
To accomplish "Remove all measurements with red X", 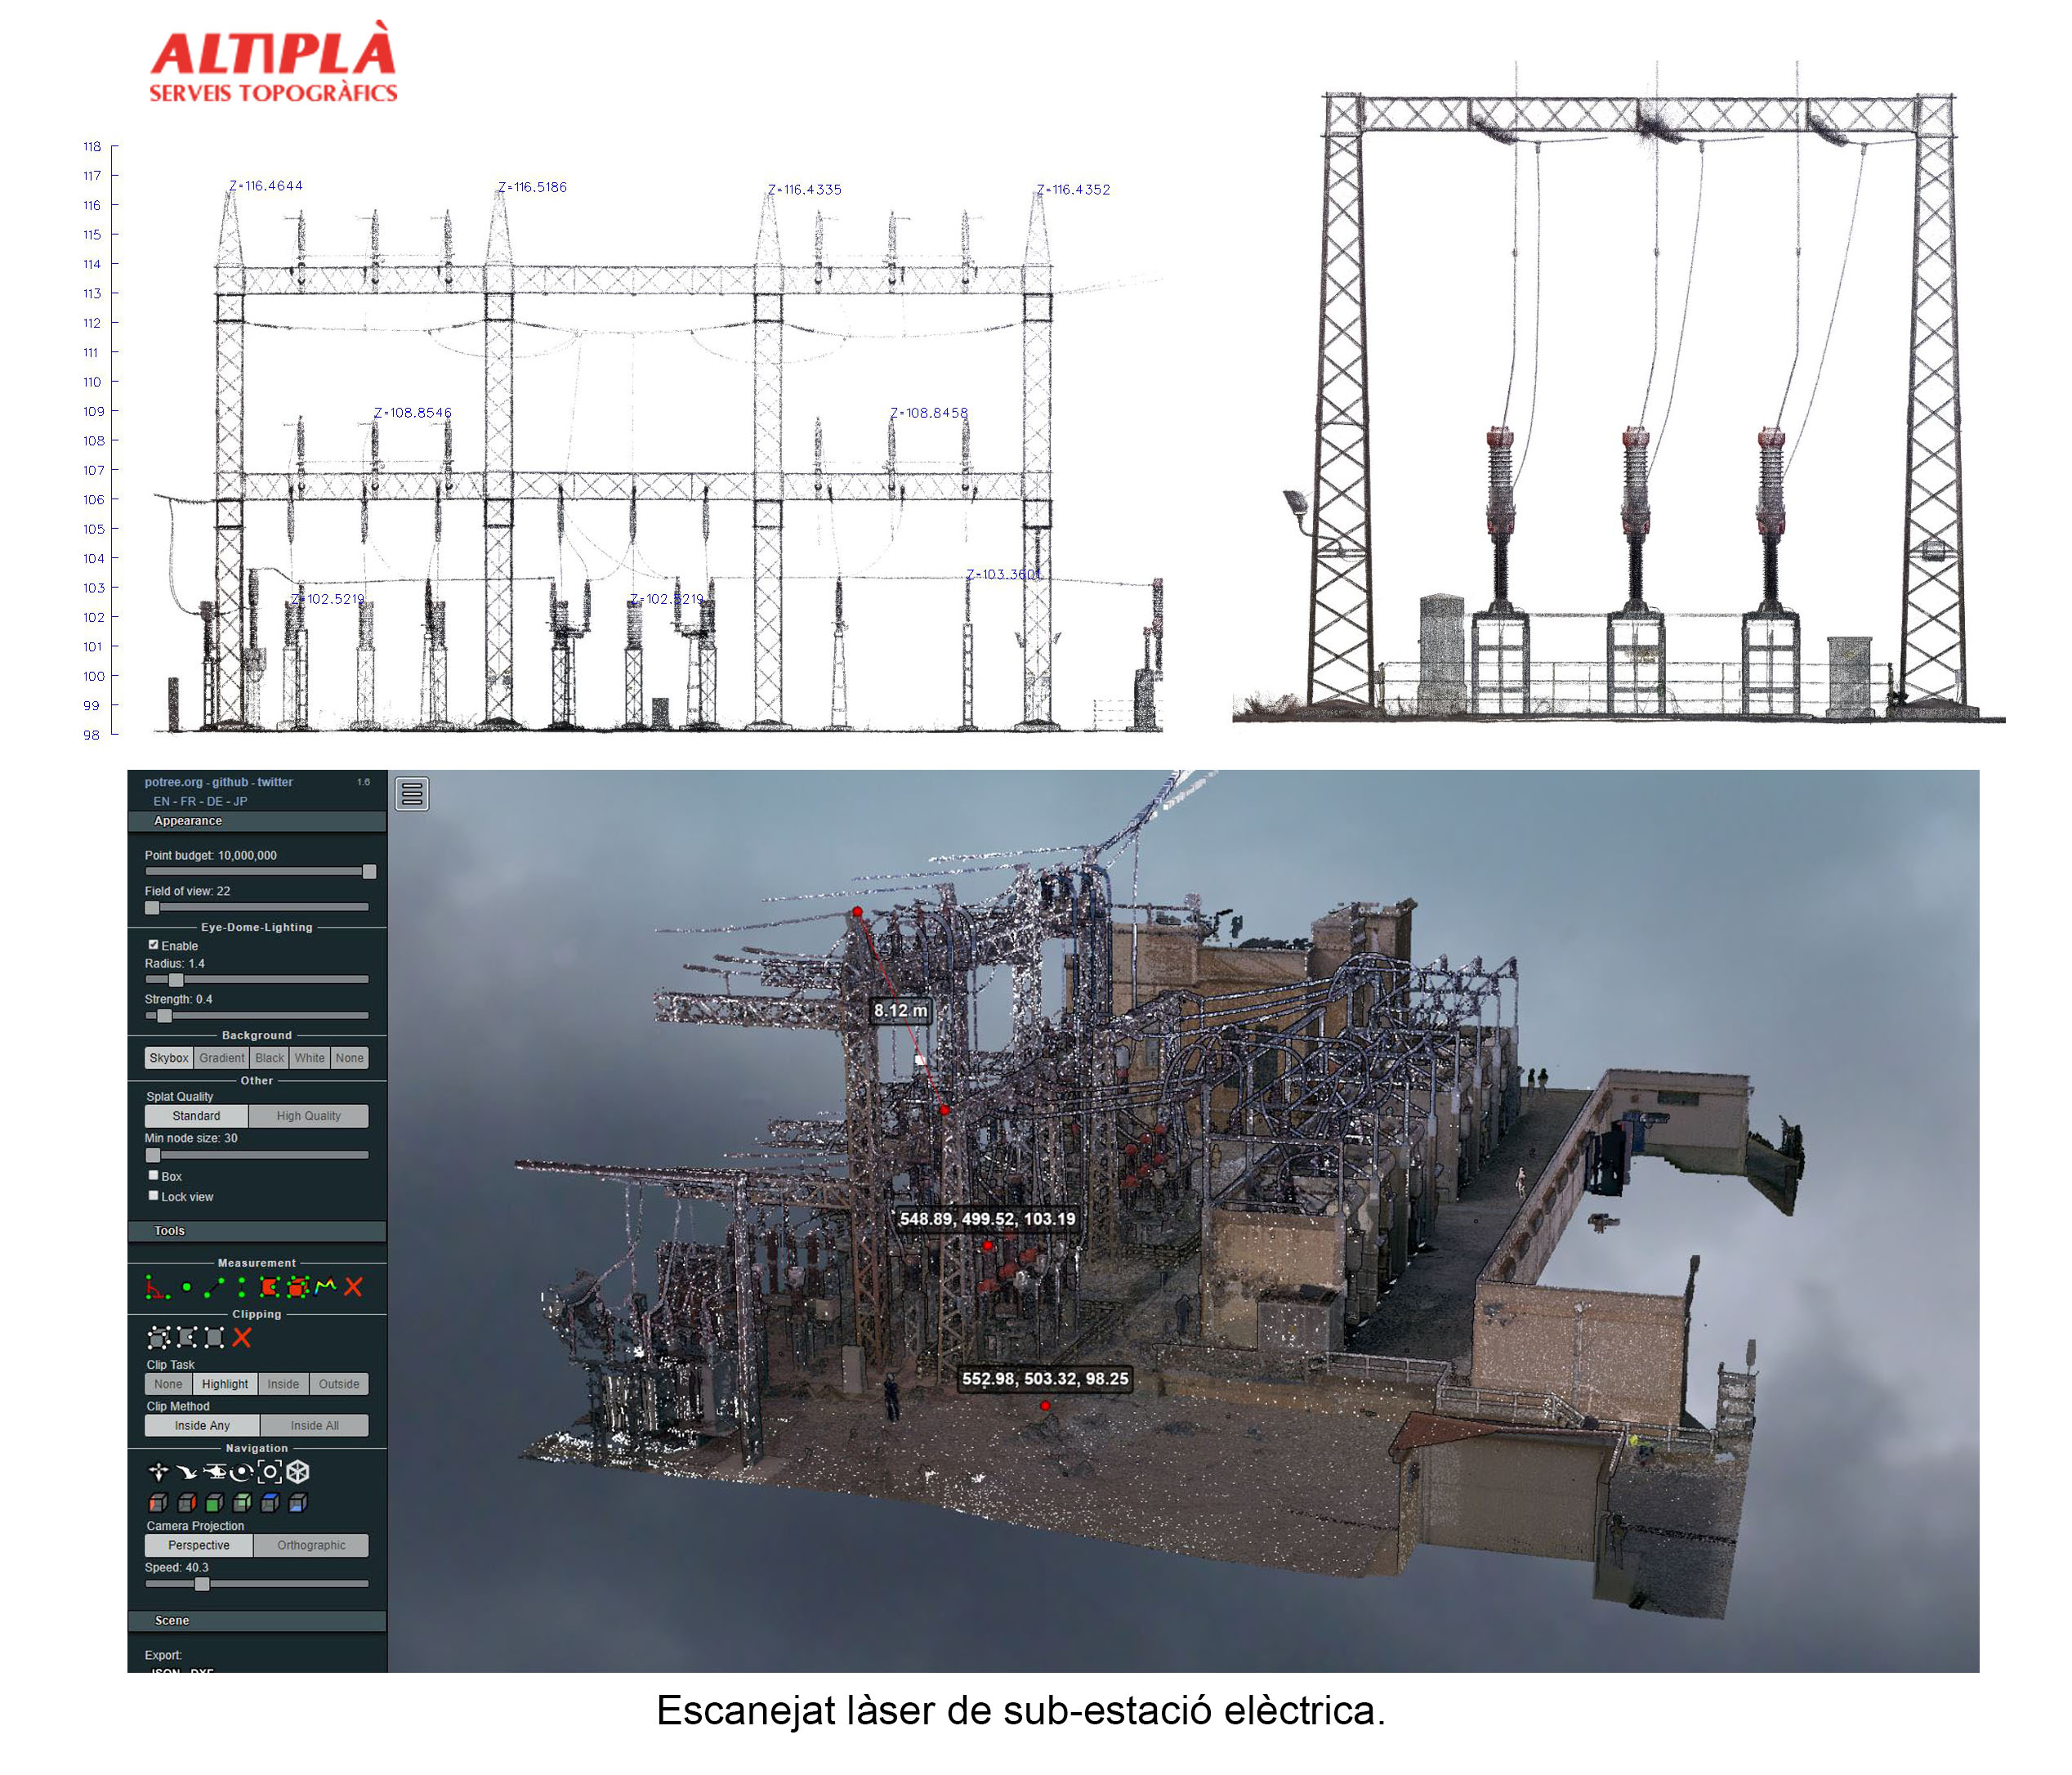I will [353, 1287].
